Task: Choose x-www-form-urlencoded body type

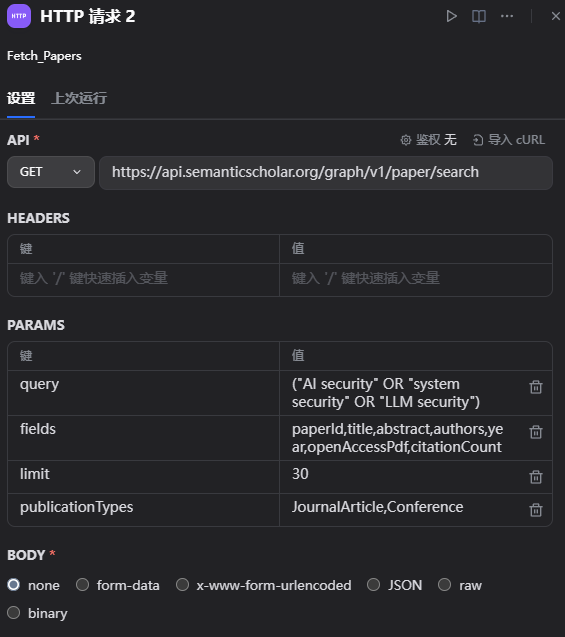Action: click(x=264, y=585)
